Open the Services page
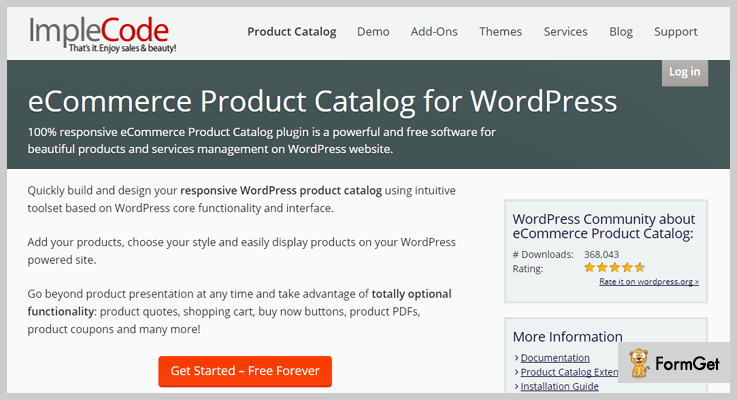 click(x=565, y=31)
